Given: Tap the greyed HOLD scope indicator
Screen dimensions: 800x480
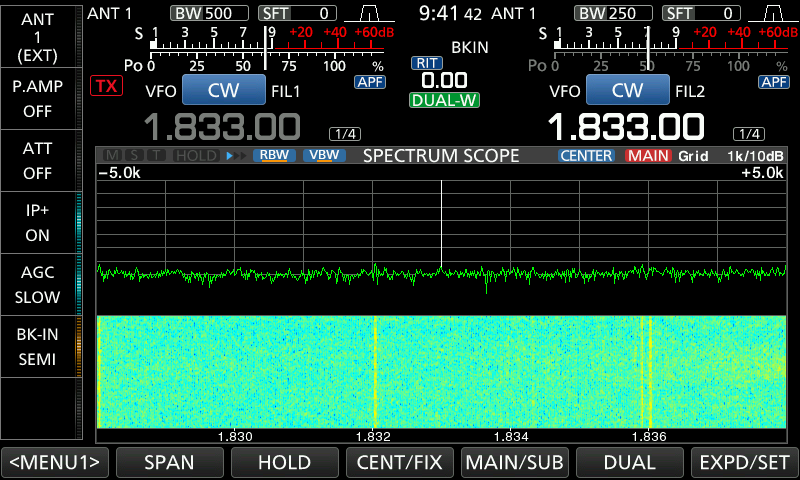Looking at the screenshot, I should 196,156.
